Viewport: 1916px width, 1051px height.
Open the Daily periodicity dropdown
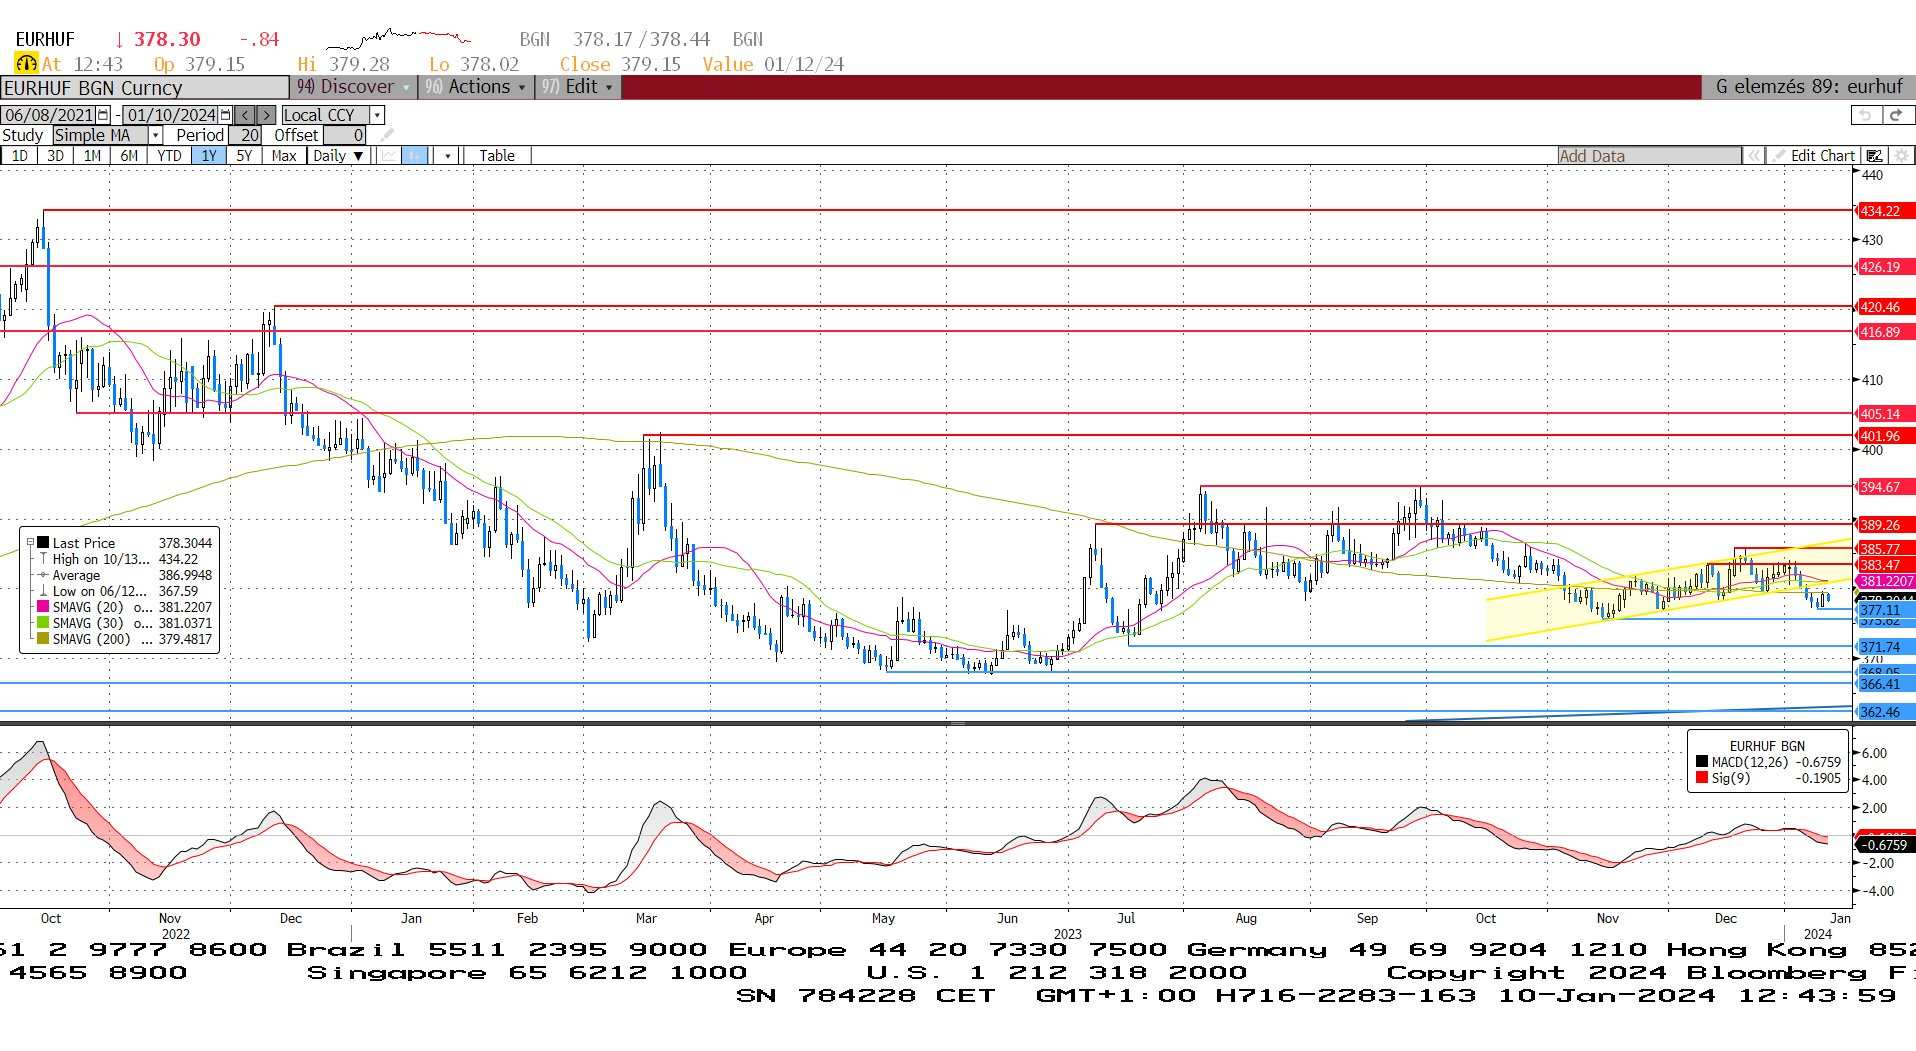pyautogui.click(x=338, y=156)
